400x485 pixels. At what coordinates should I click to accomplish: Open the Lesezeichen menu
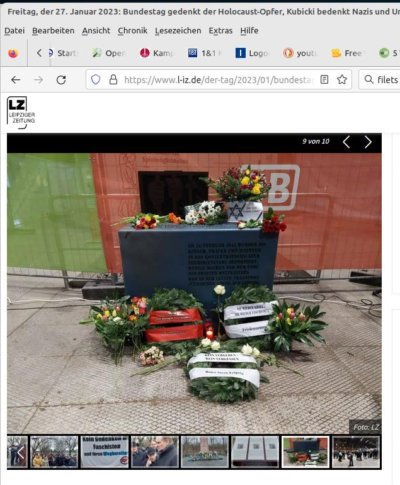tap(178, 31)
